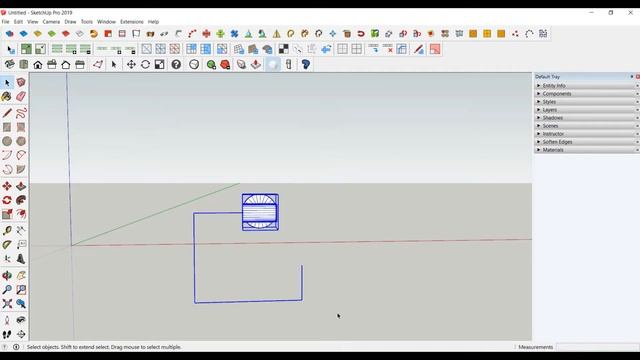Open the Edit menu
Viewport: 640px width, 360px height.
(x=18, y=22)
